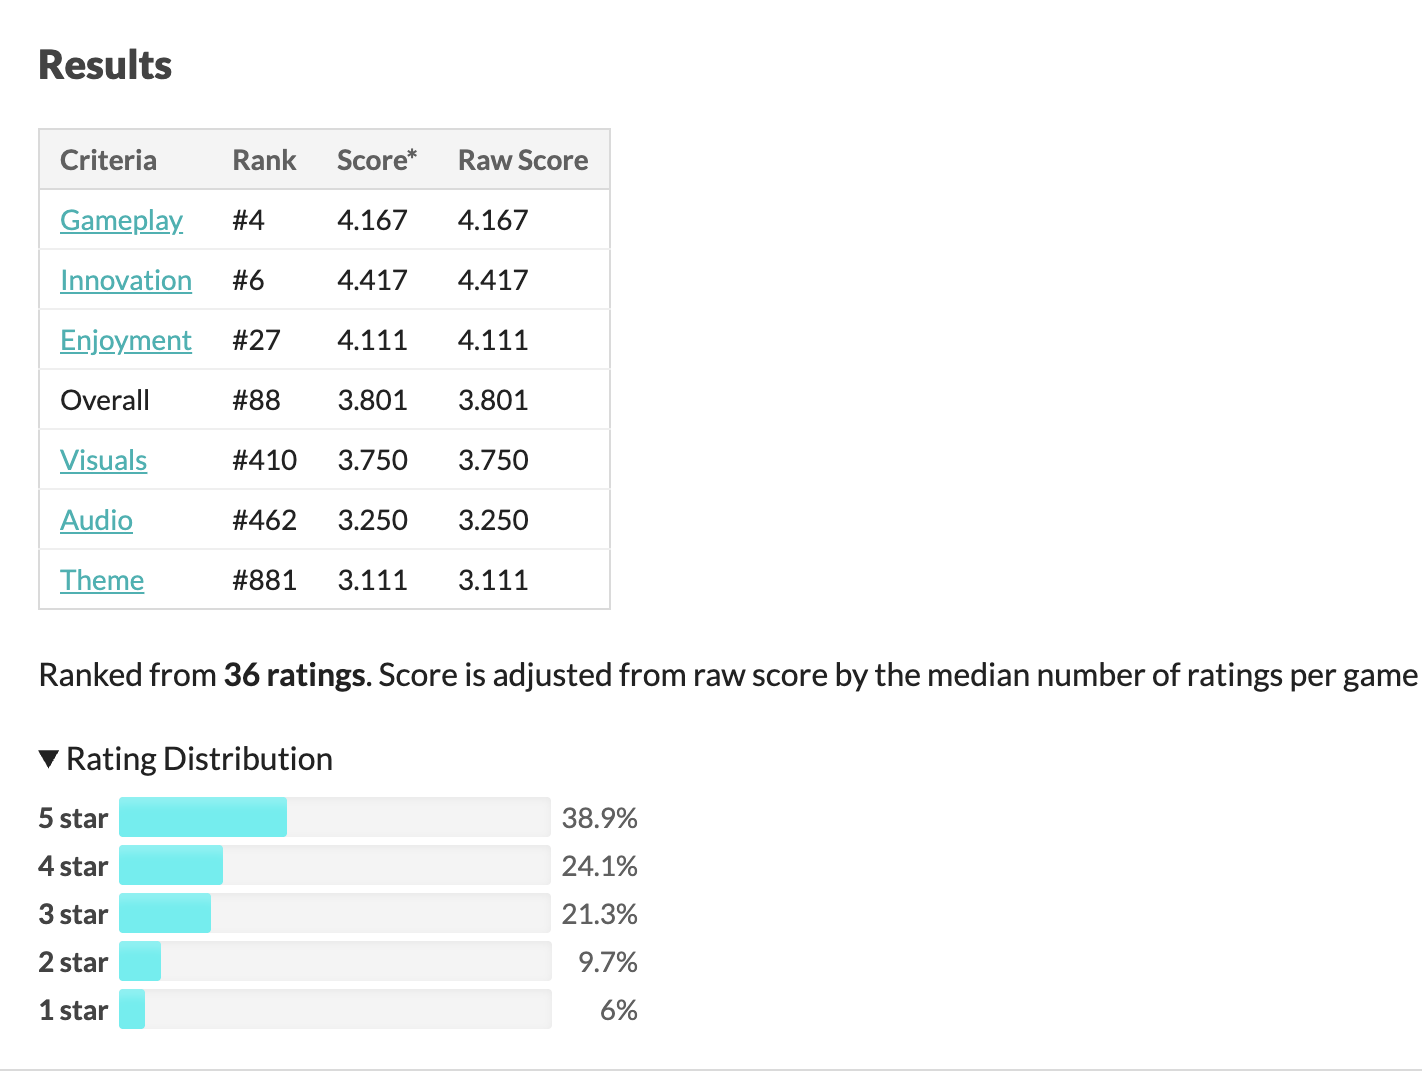Select the Overall row rank #88
Viewport: 1422px width, 1088px height.
pyautogui.click(x=256, y=400)
